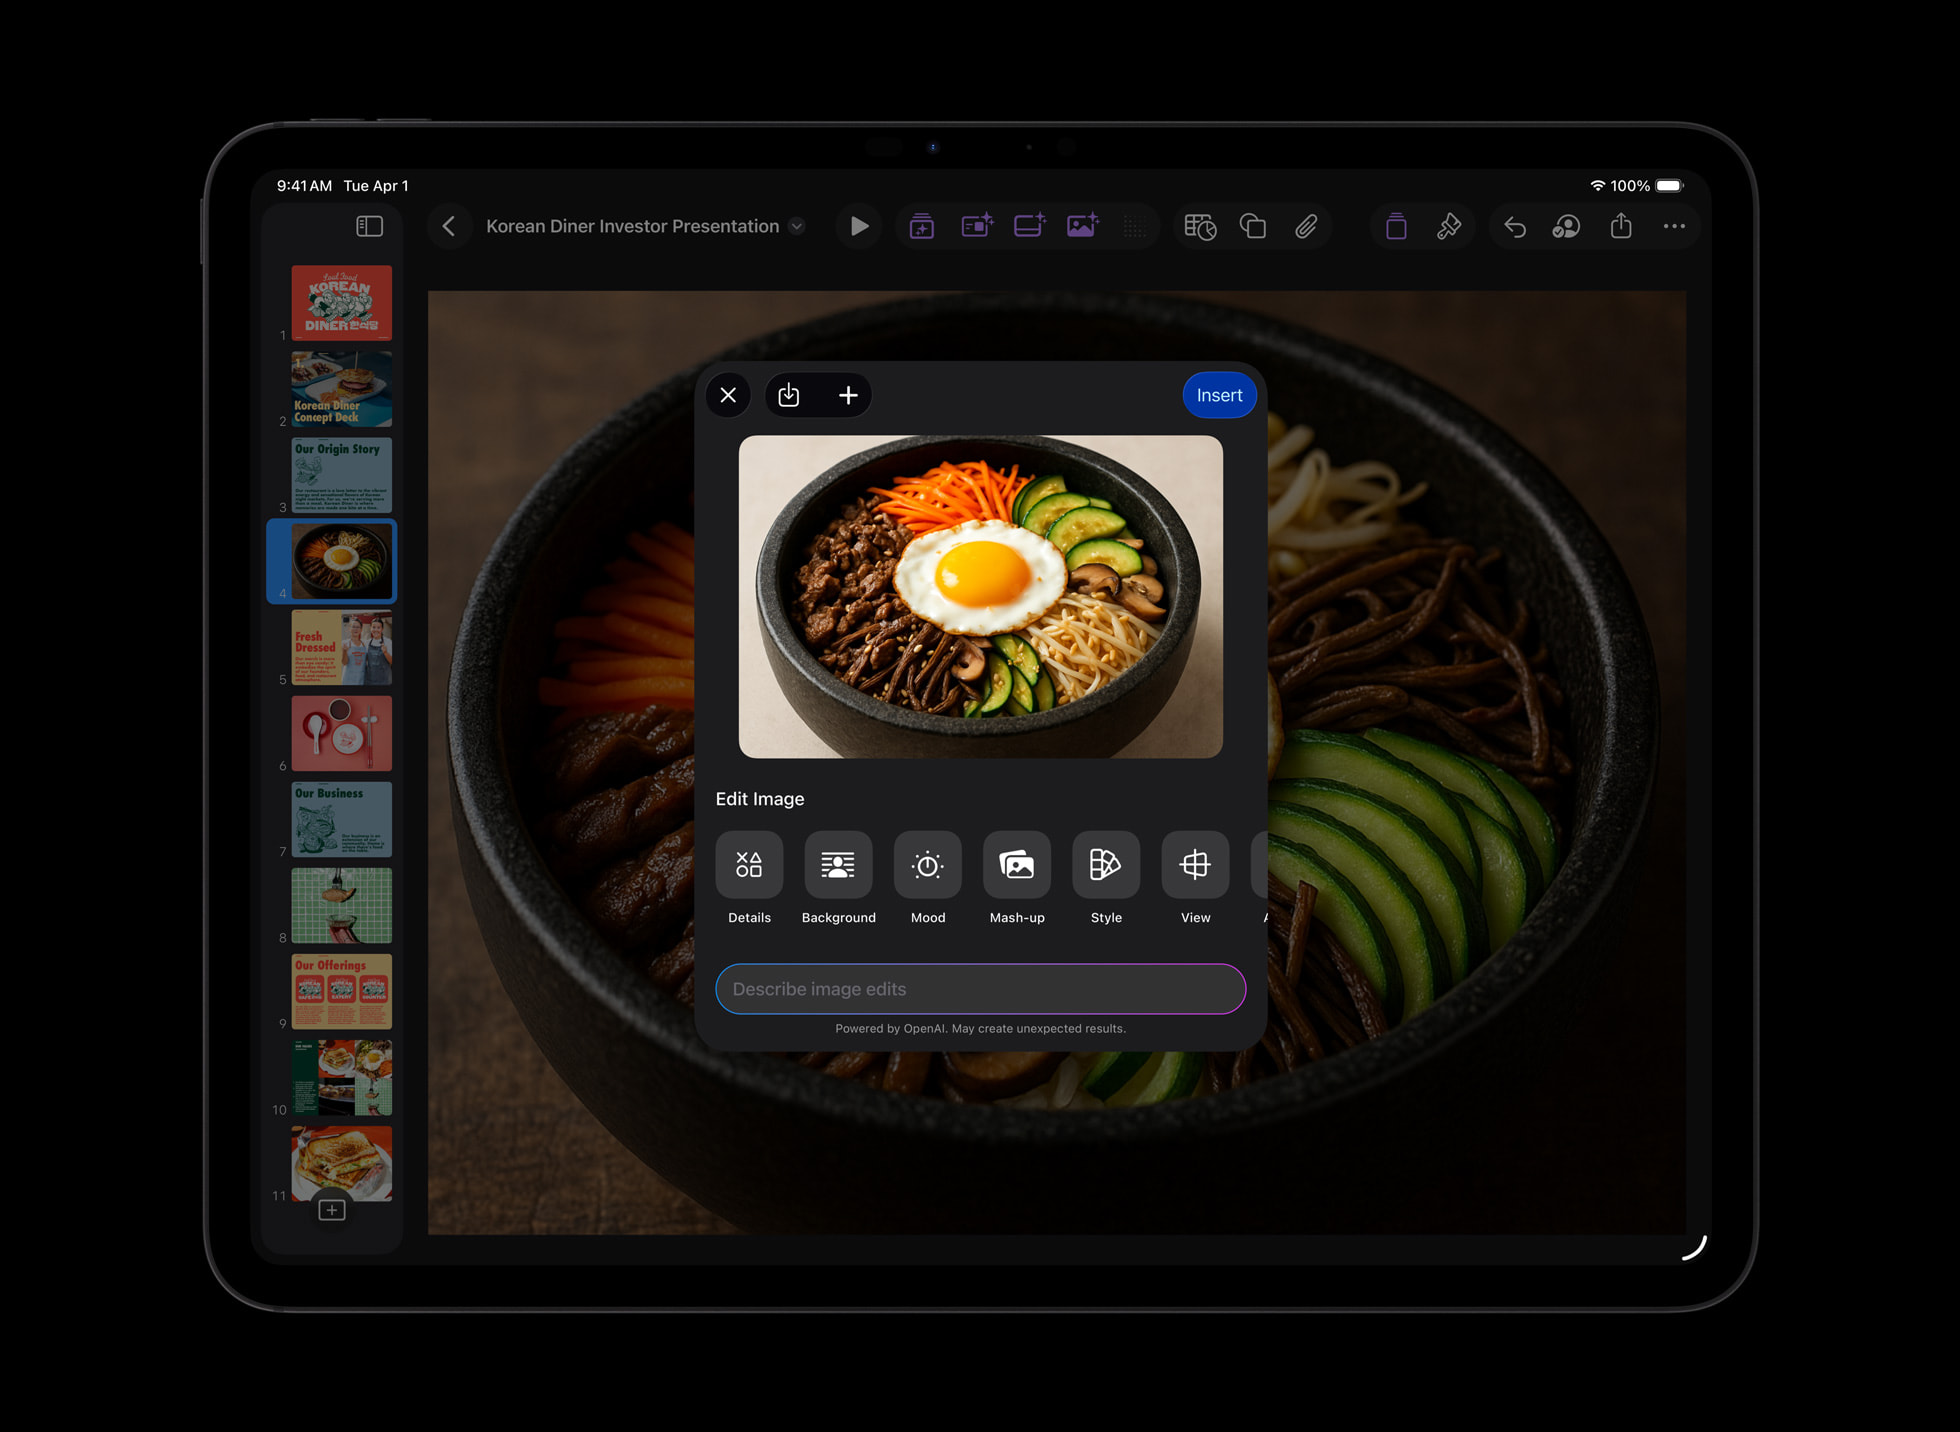The width and height of the screenshot is (1960, 1432).
Task: Open the presentation title dropdown menu
Action: [x=796, y=226]
